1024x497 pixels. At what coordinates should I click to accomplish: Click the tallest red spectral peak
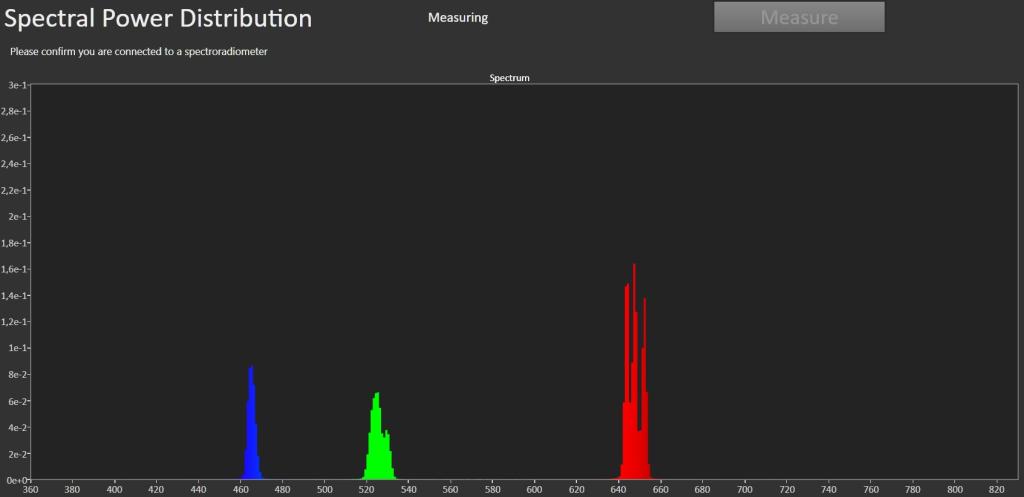point(634,371)
